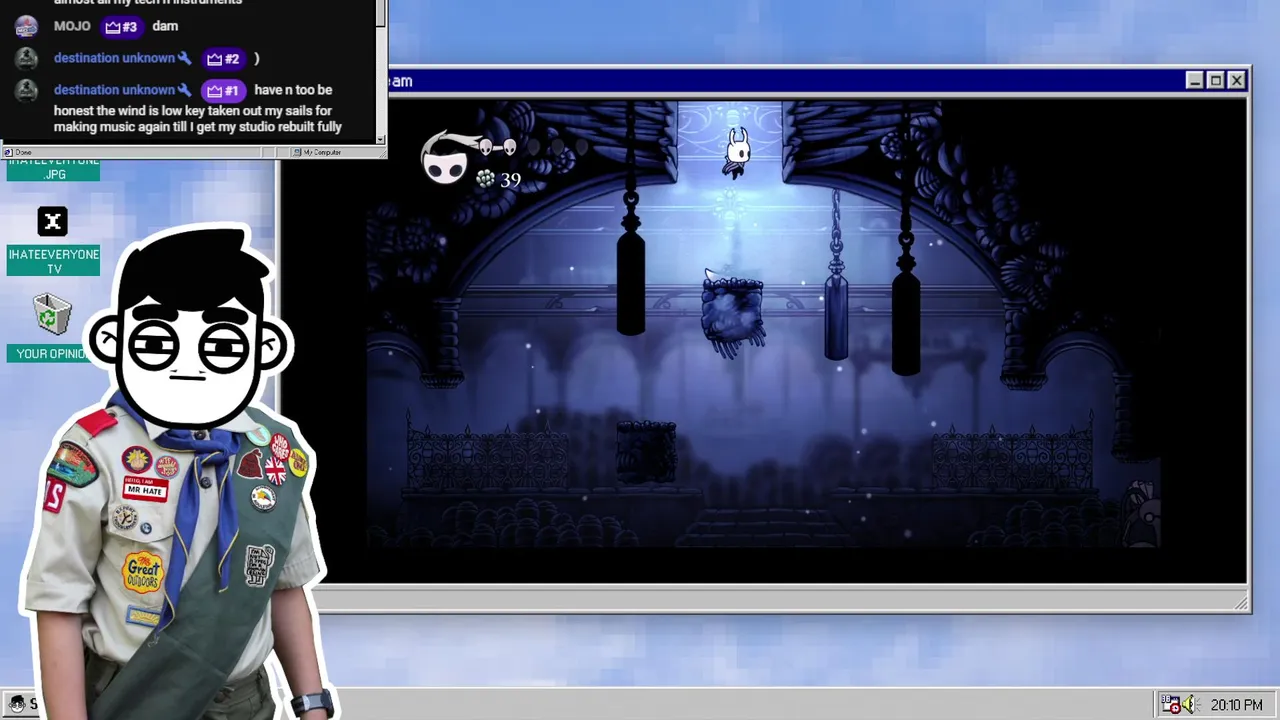Click the 'dam' chat message from MOJO
Screen dimensions: 1280x720
click(165, 26)
